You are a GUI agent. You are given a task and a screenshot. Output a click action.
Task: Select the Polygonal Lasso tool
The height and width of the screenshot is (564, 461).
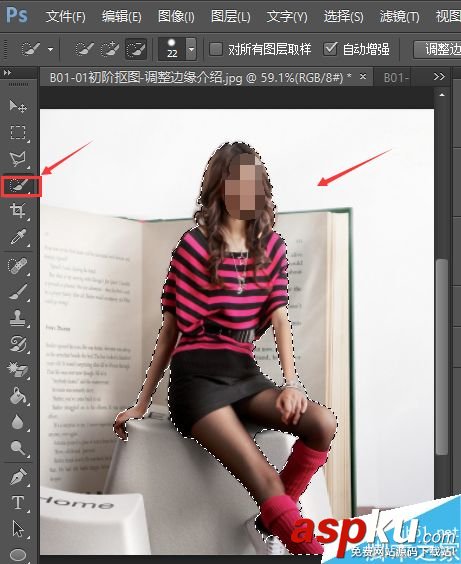tap(18, 159)
